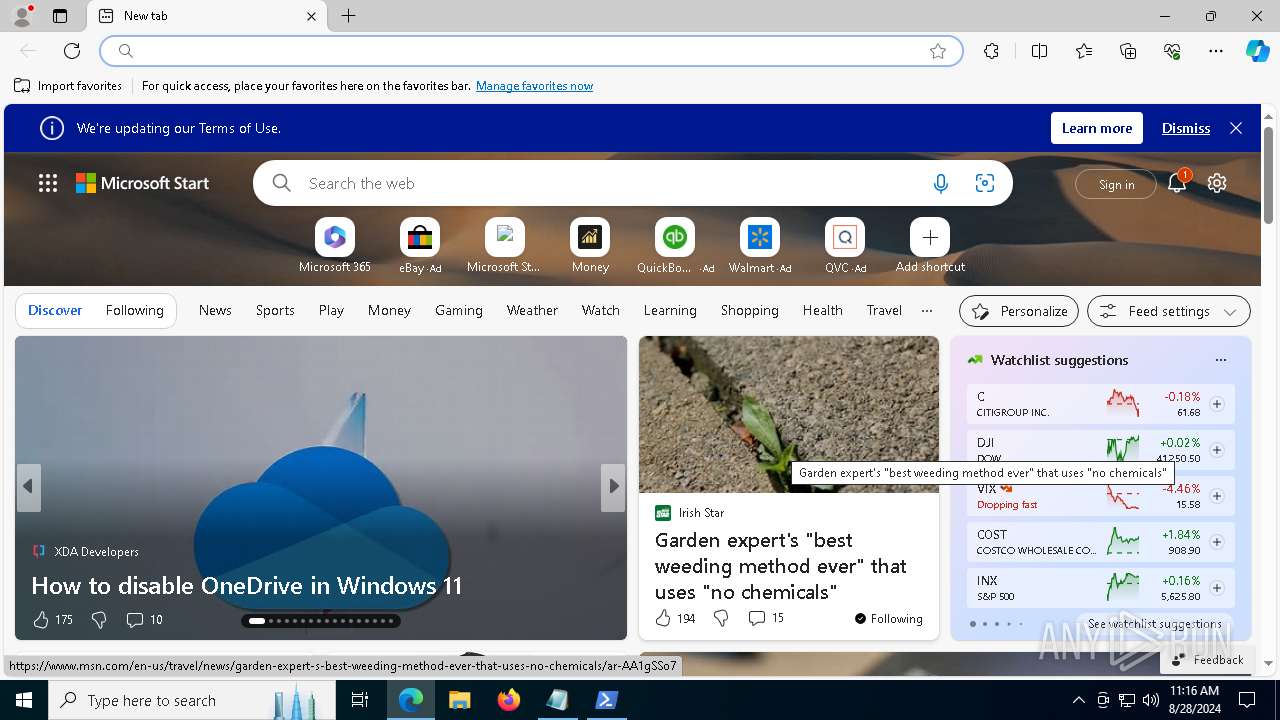Open more feed categories ellipsis
The width and height of the screenshot is (1280, 720).
927,311
